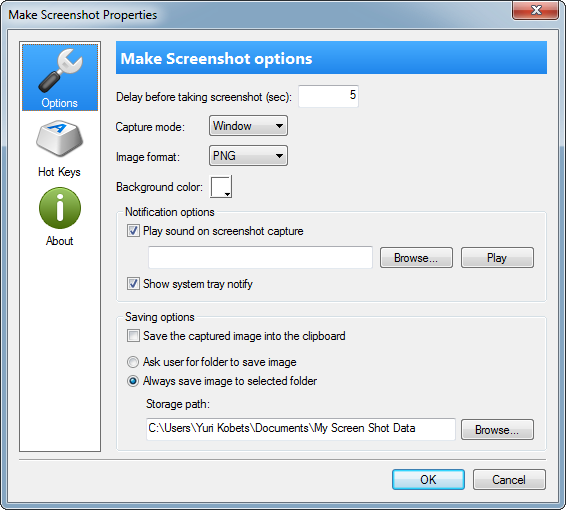Open the Background color picker swatch
This screenshot has width=566, height=510.
[221, 187]
